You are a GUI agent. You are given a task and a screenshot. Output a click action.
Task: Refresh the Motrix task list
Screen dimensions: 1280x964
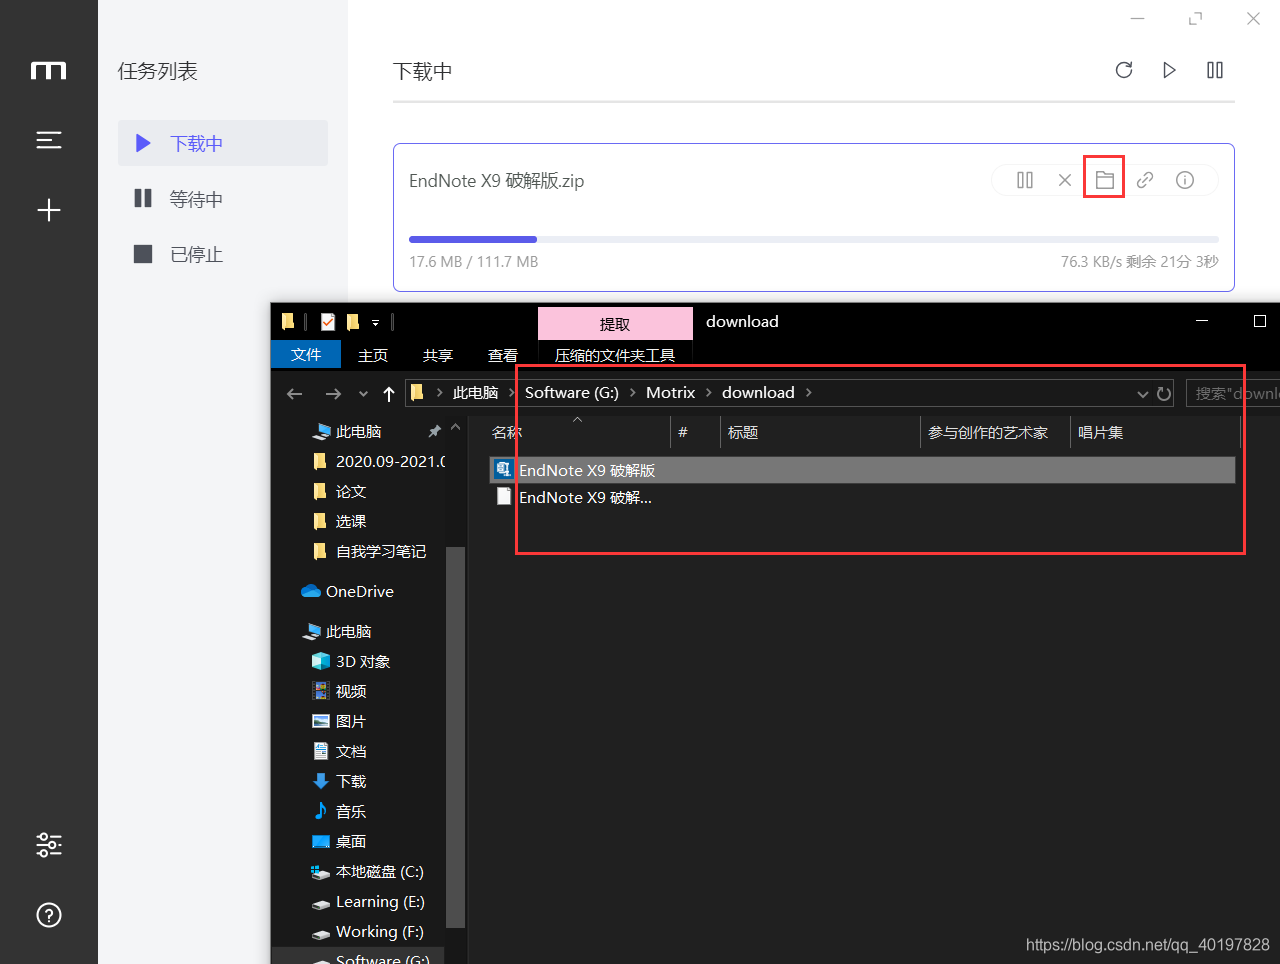point(1124,70)
